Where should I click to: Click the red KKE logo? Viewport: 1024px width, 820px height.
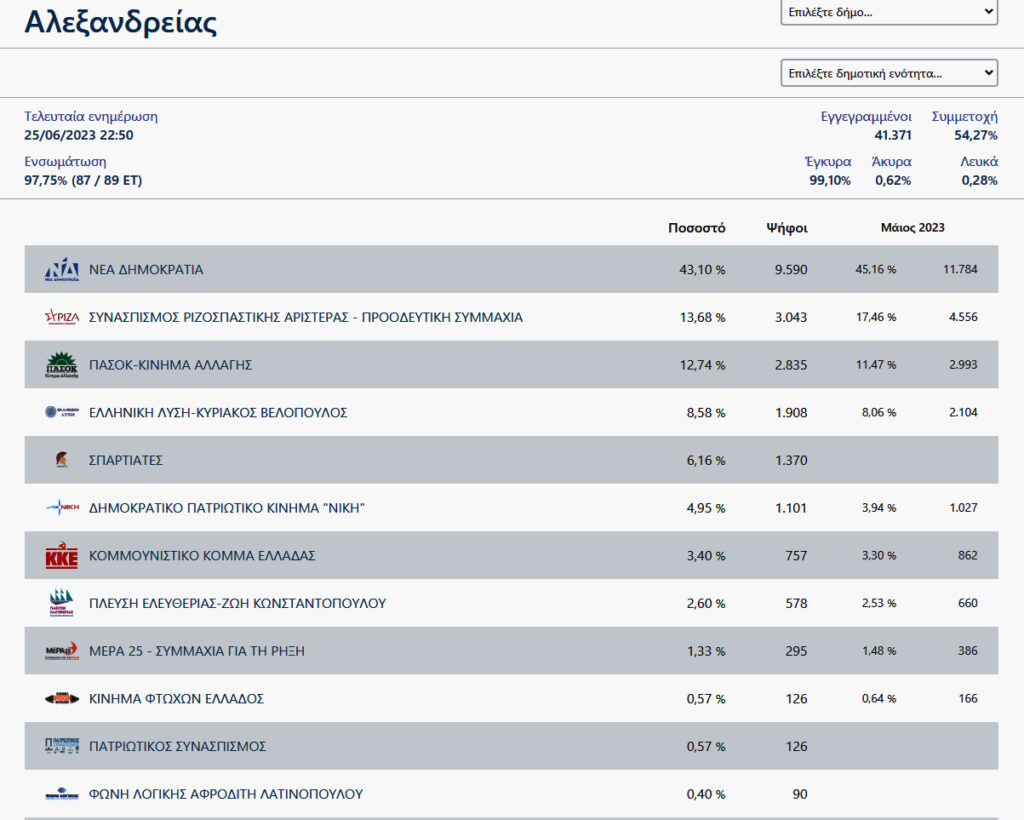coord(62,556)
